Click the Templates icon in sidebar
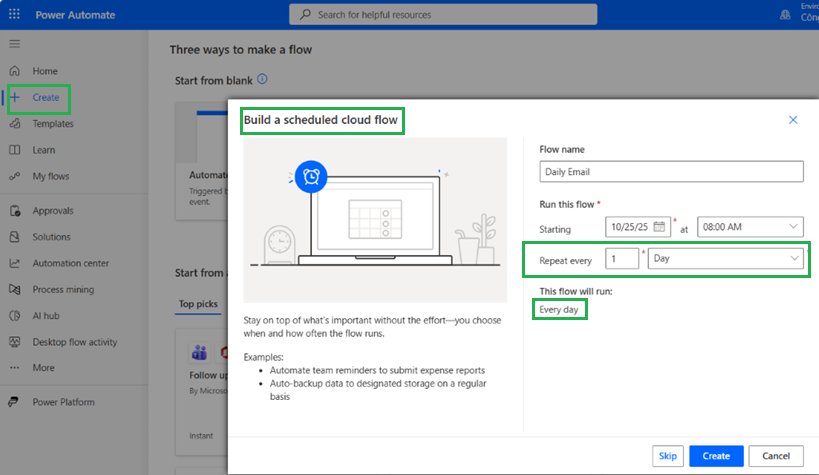 pos(15,123)
